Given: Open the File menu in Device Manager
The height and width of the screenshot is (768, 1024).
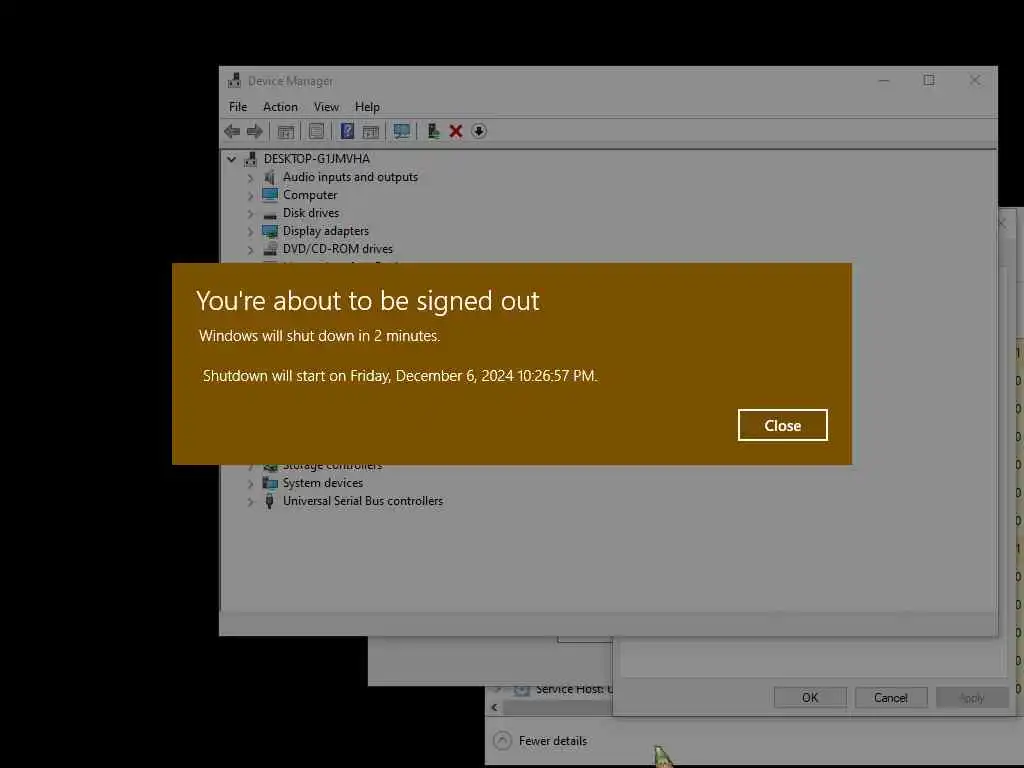Looking at the screenshot, I should (x=238, y=106).
